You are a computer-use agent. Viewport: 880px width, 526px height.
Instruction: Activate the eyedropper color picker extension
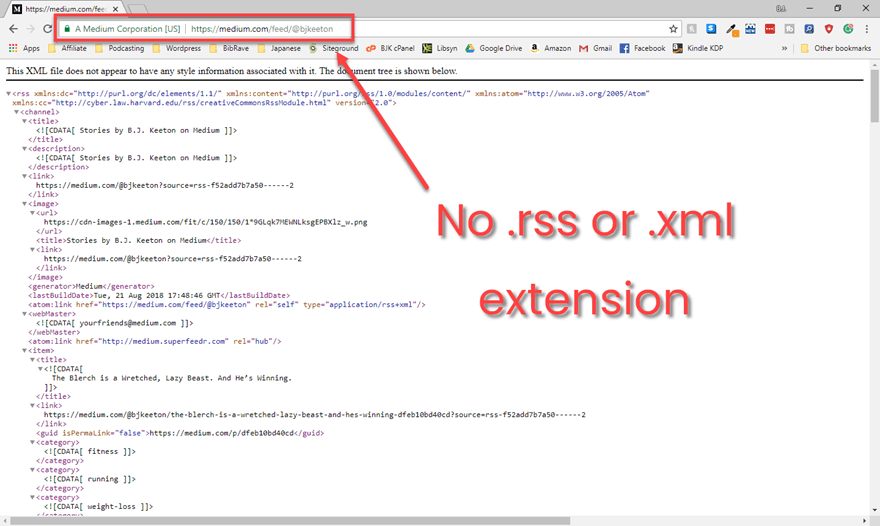(x=731, y=29)
